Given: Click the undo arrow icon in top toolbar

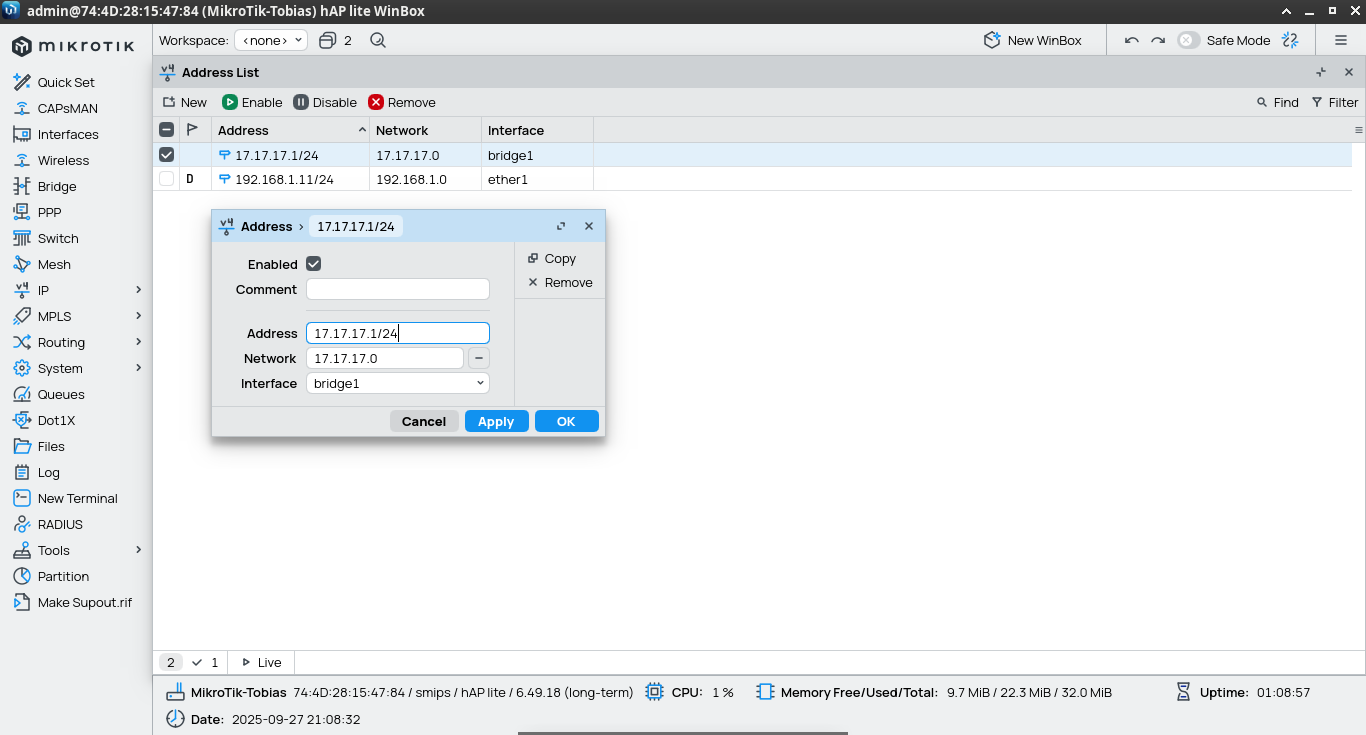Looking at the screenshot, I should pos(1132,41).
